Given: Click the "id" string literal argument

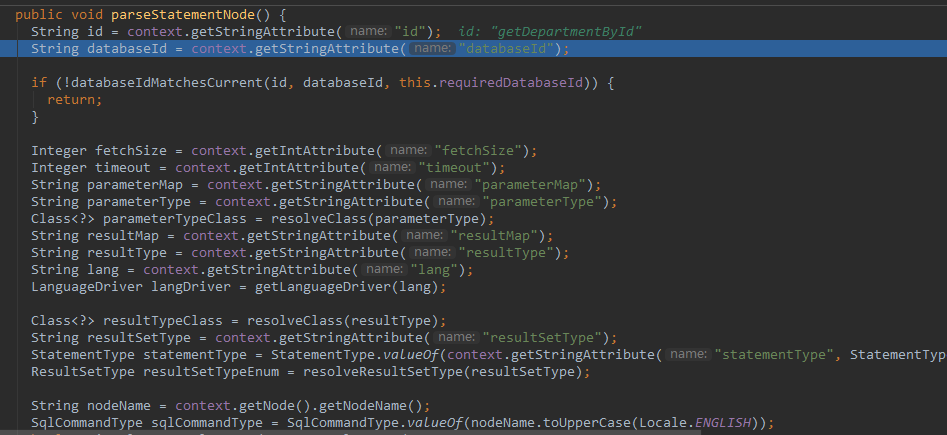Looking at the screenshot, I should point(410,32).
